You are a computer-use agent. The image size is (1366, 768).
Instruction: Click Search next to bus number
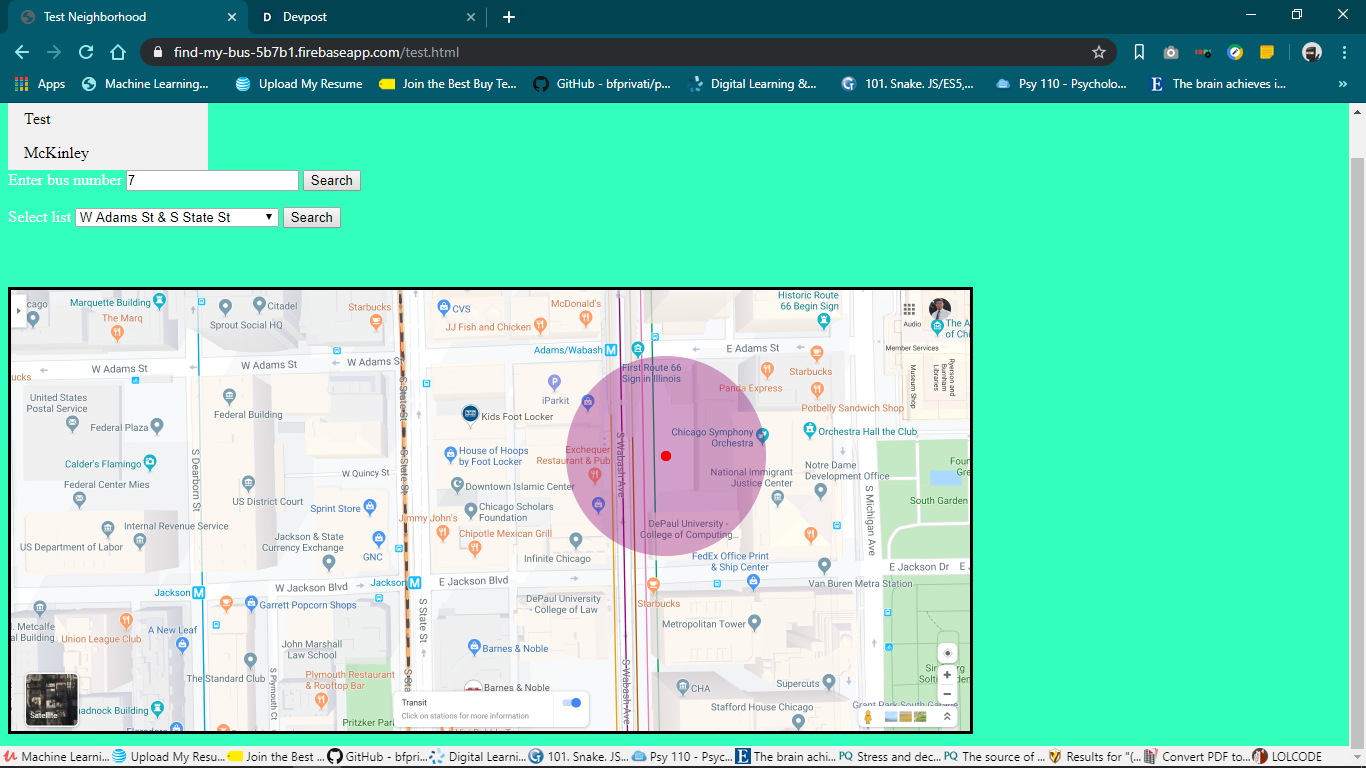pyautogui.click(x=332, y=180)
